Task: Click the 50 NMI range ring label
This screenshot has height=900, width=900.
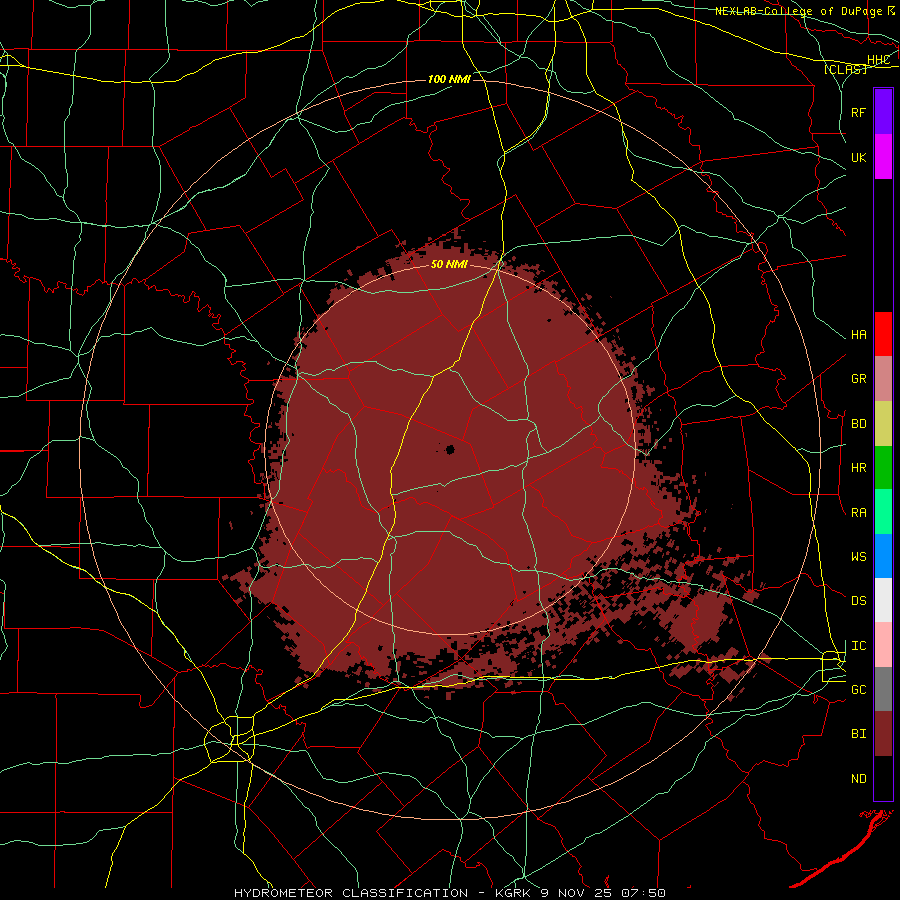Action: pos(449,264)
